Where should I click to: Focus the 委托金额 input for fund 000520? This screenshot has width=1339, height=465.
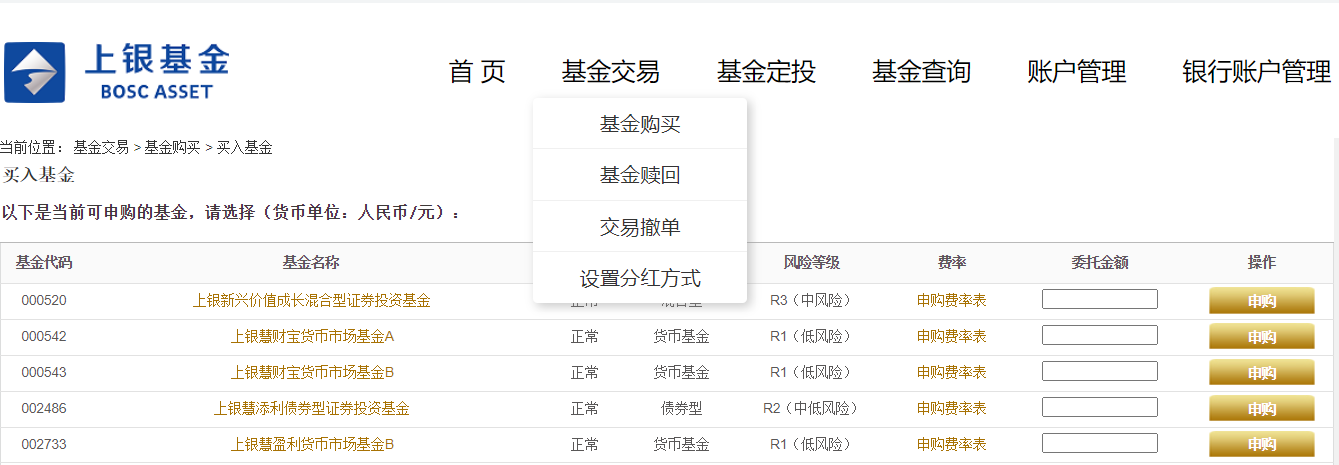[x=1100, y=299]
